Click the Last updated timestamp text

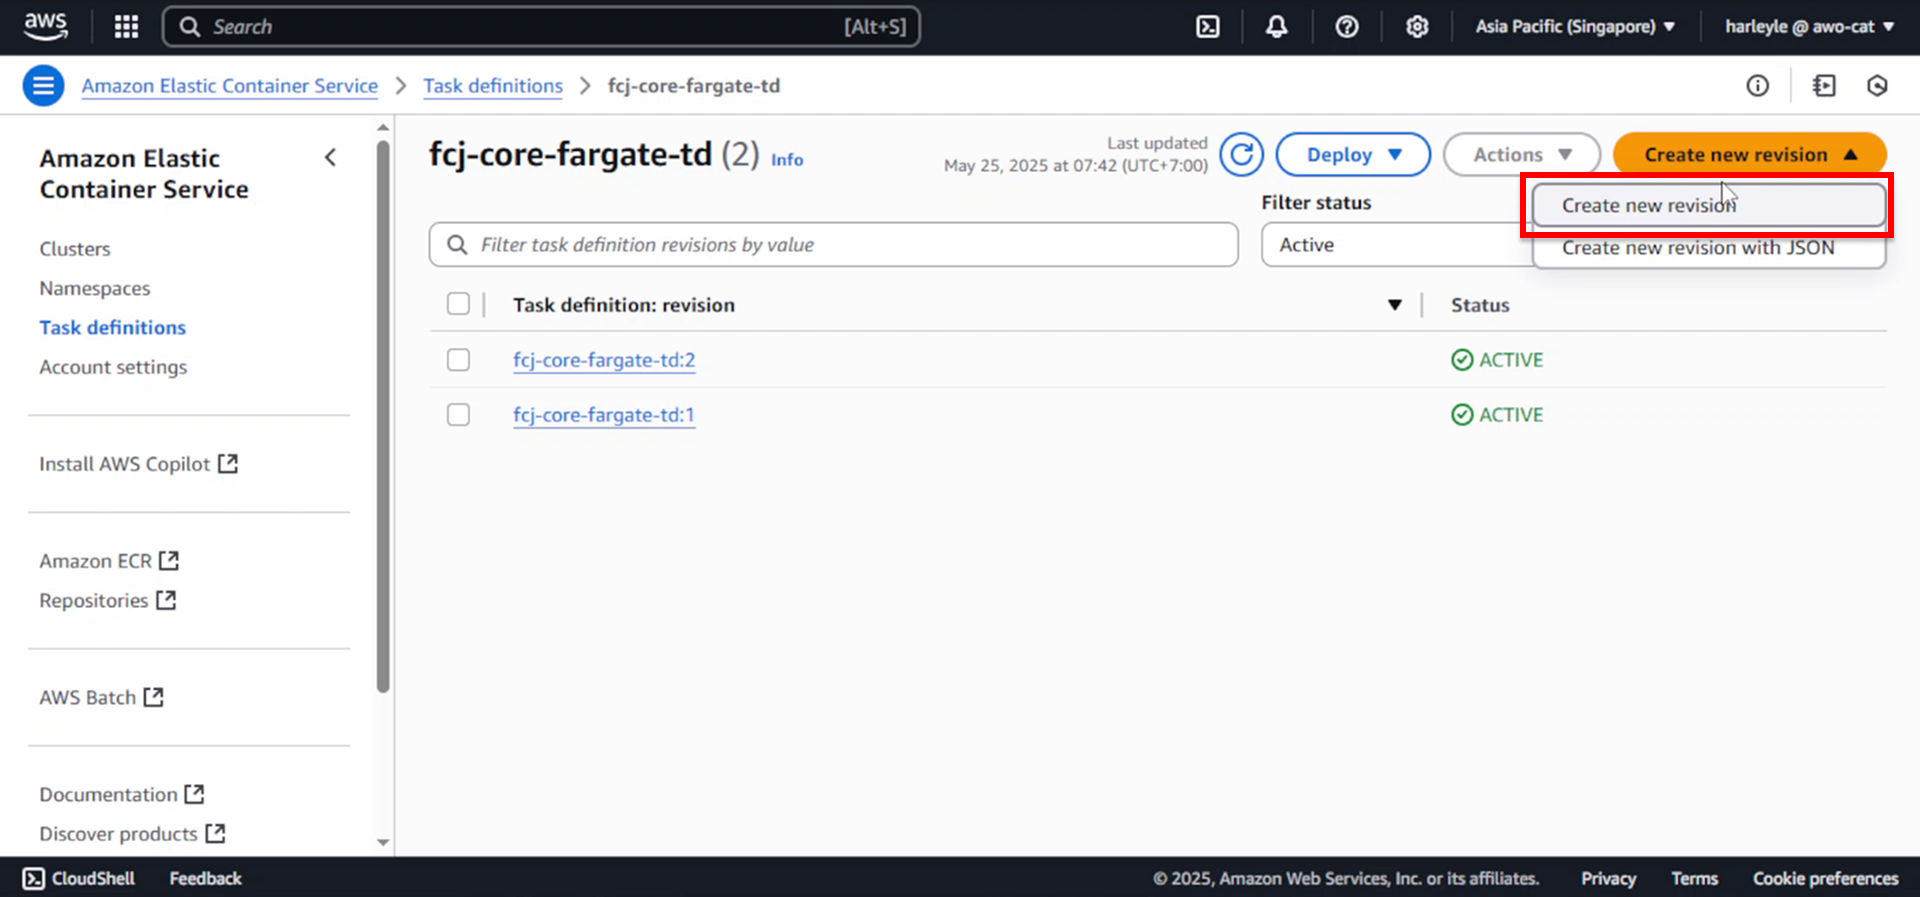1076,155
